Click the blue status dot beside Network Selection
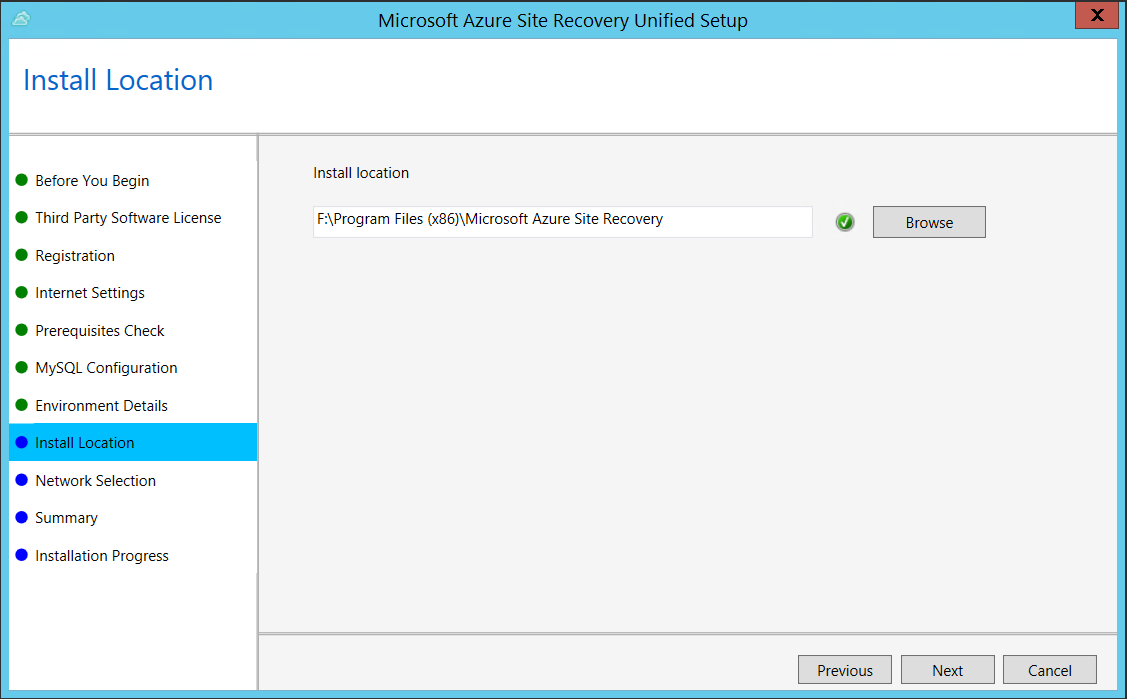The height and width of the screenshot is (699, 1127). coord(22,480)
